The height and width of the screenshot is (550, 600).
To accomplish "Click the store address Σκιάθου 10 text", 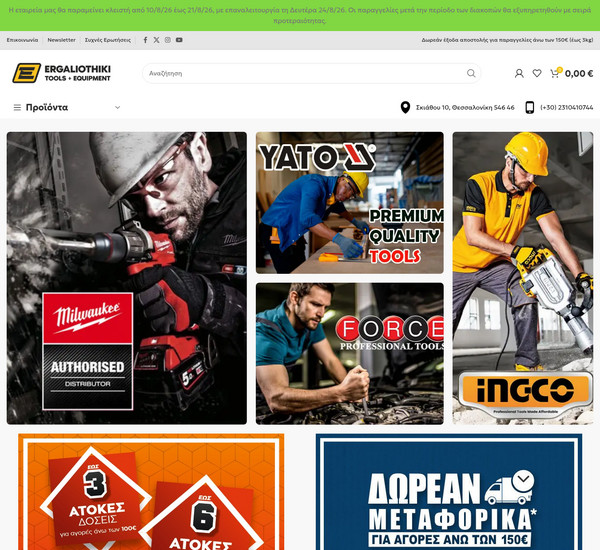I will point(465,108).
